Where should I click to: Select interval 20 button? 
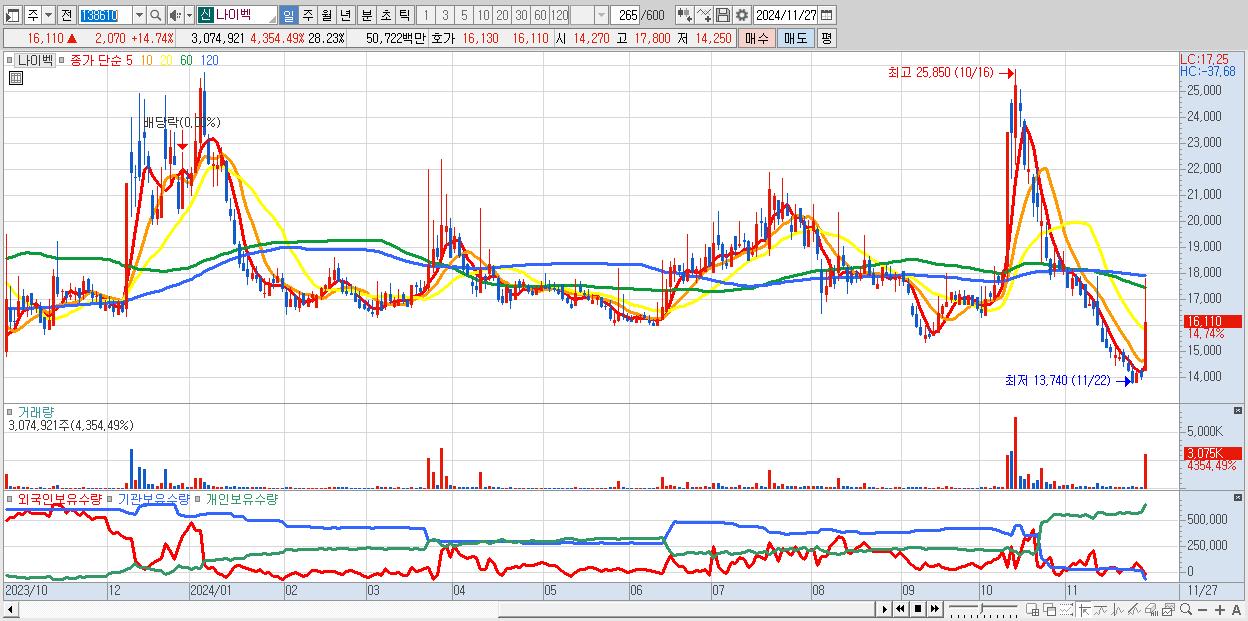click(x=502, y=15)
